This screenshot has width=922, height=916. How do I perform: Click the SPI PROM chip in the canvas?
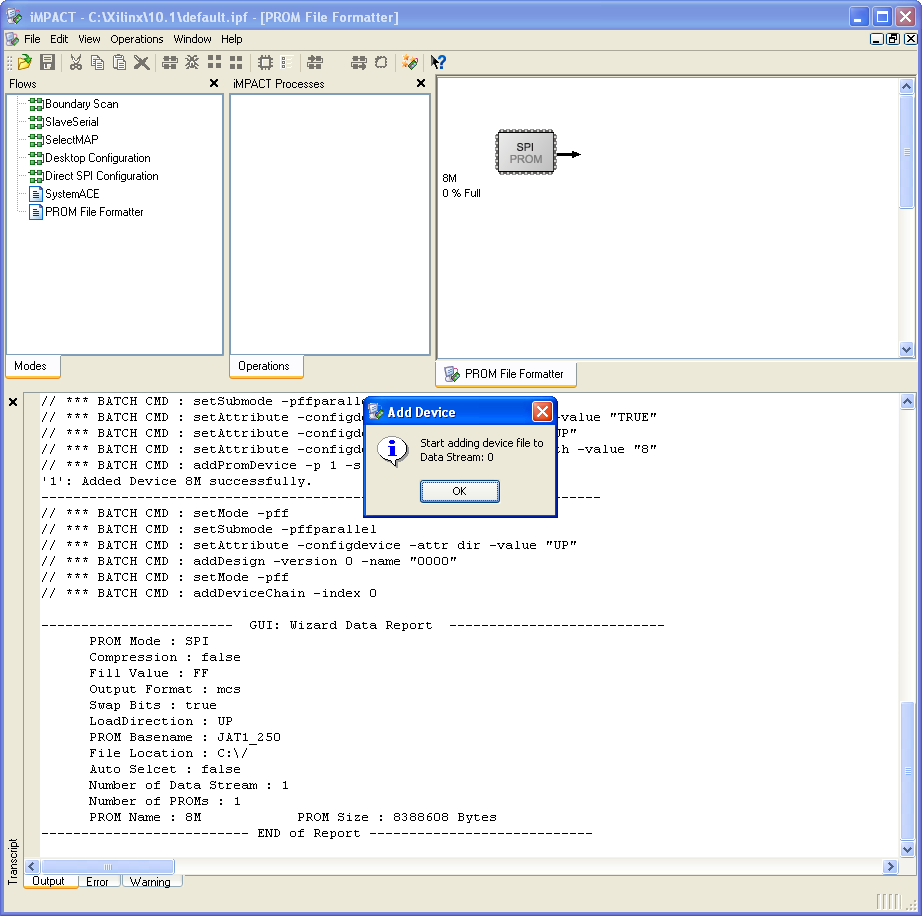pyautogui.click(x=526, y=152)
